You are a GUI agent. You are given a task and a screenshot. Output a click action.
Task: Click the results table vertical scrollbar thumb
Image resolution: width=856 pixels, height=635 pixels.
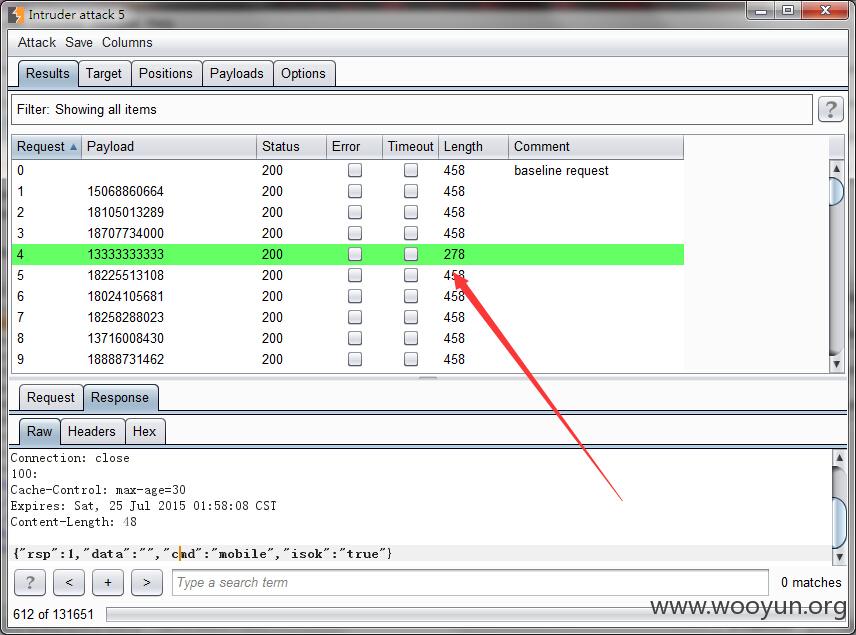pos(836,191)
